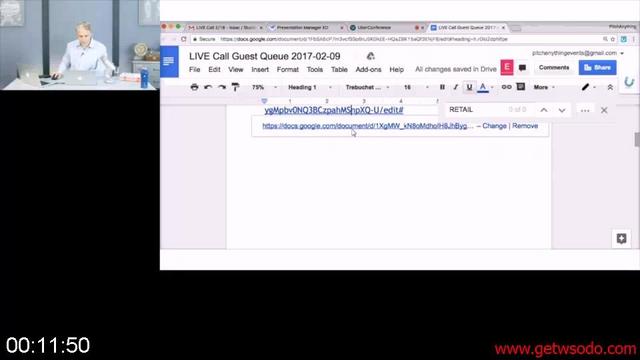Click the browser reload button
Screen dimensions: 640x360
(184, 39)
